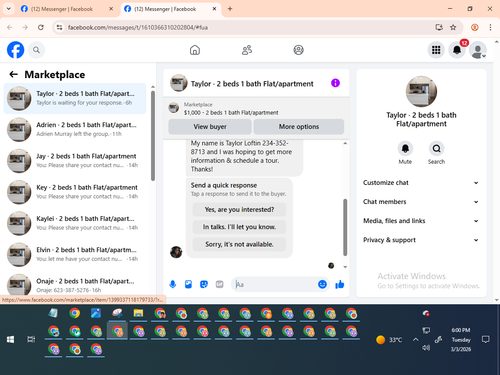Open the Kaylei conversation in list
Image resolution: width=500 pixels, height=375 pixels.
tap(75, 223)
